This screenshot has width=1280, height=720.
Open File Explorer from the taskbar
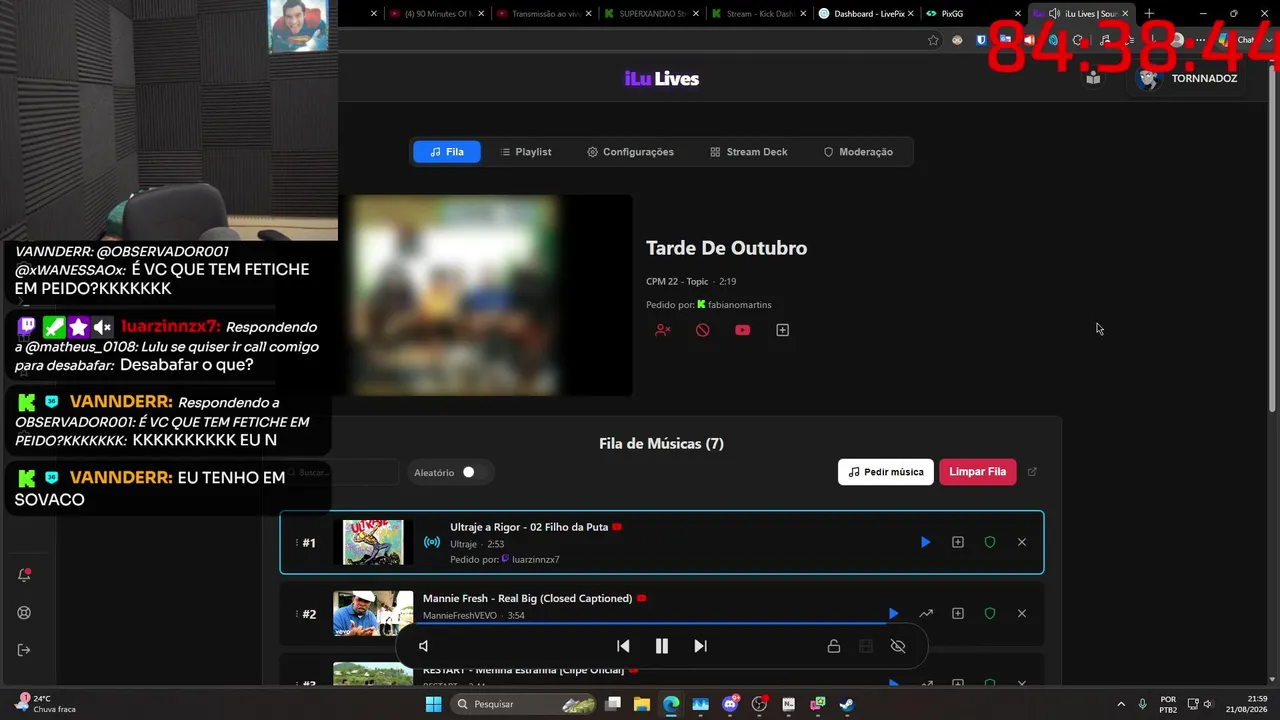pos(642,704)
